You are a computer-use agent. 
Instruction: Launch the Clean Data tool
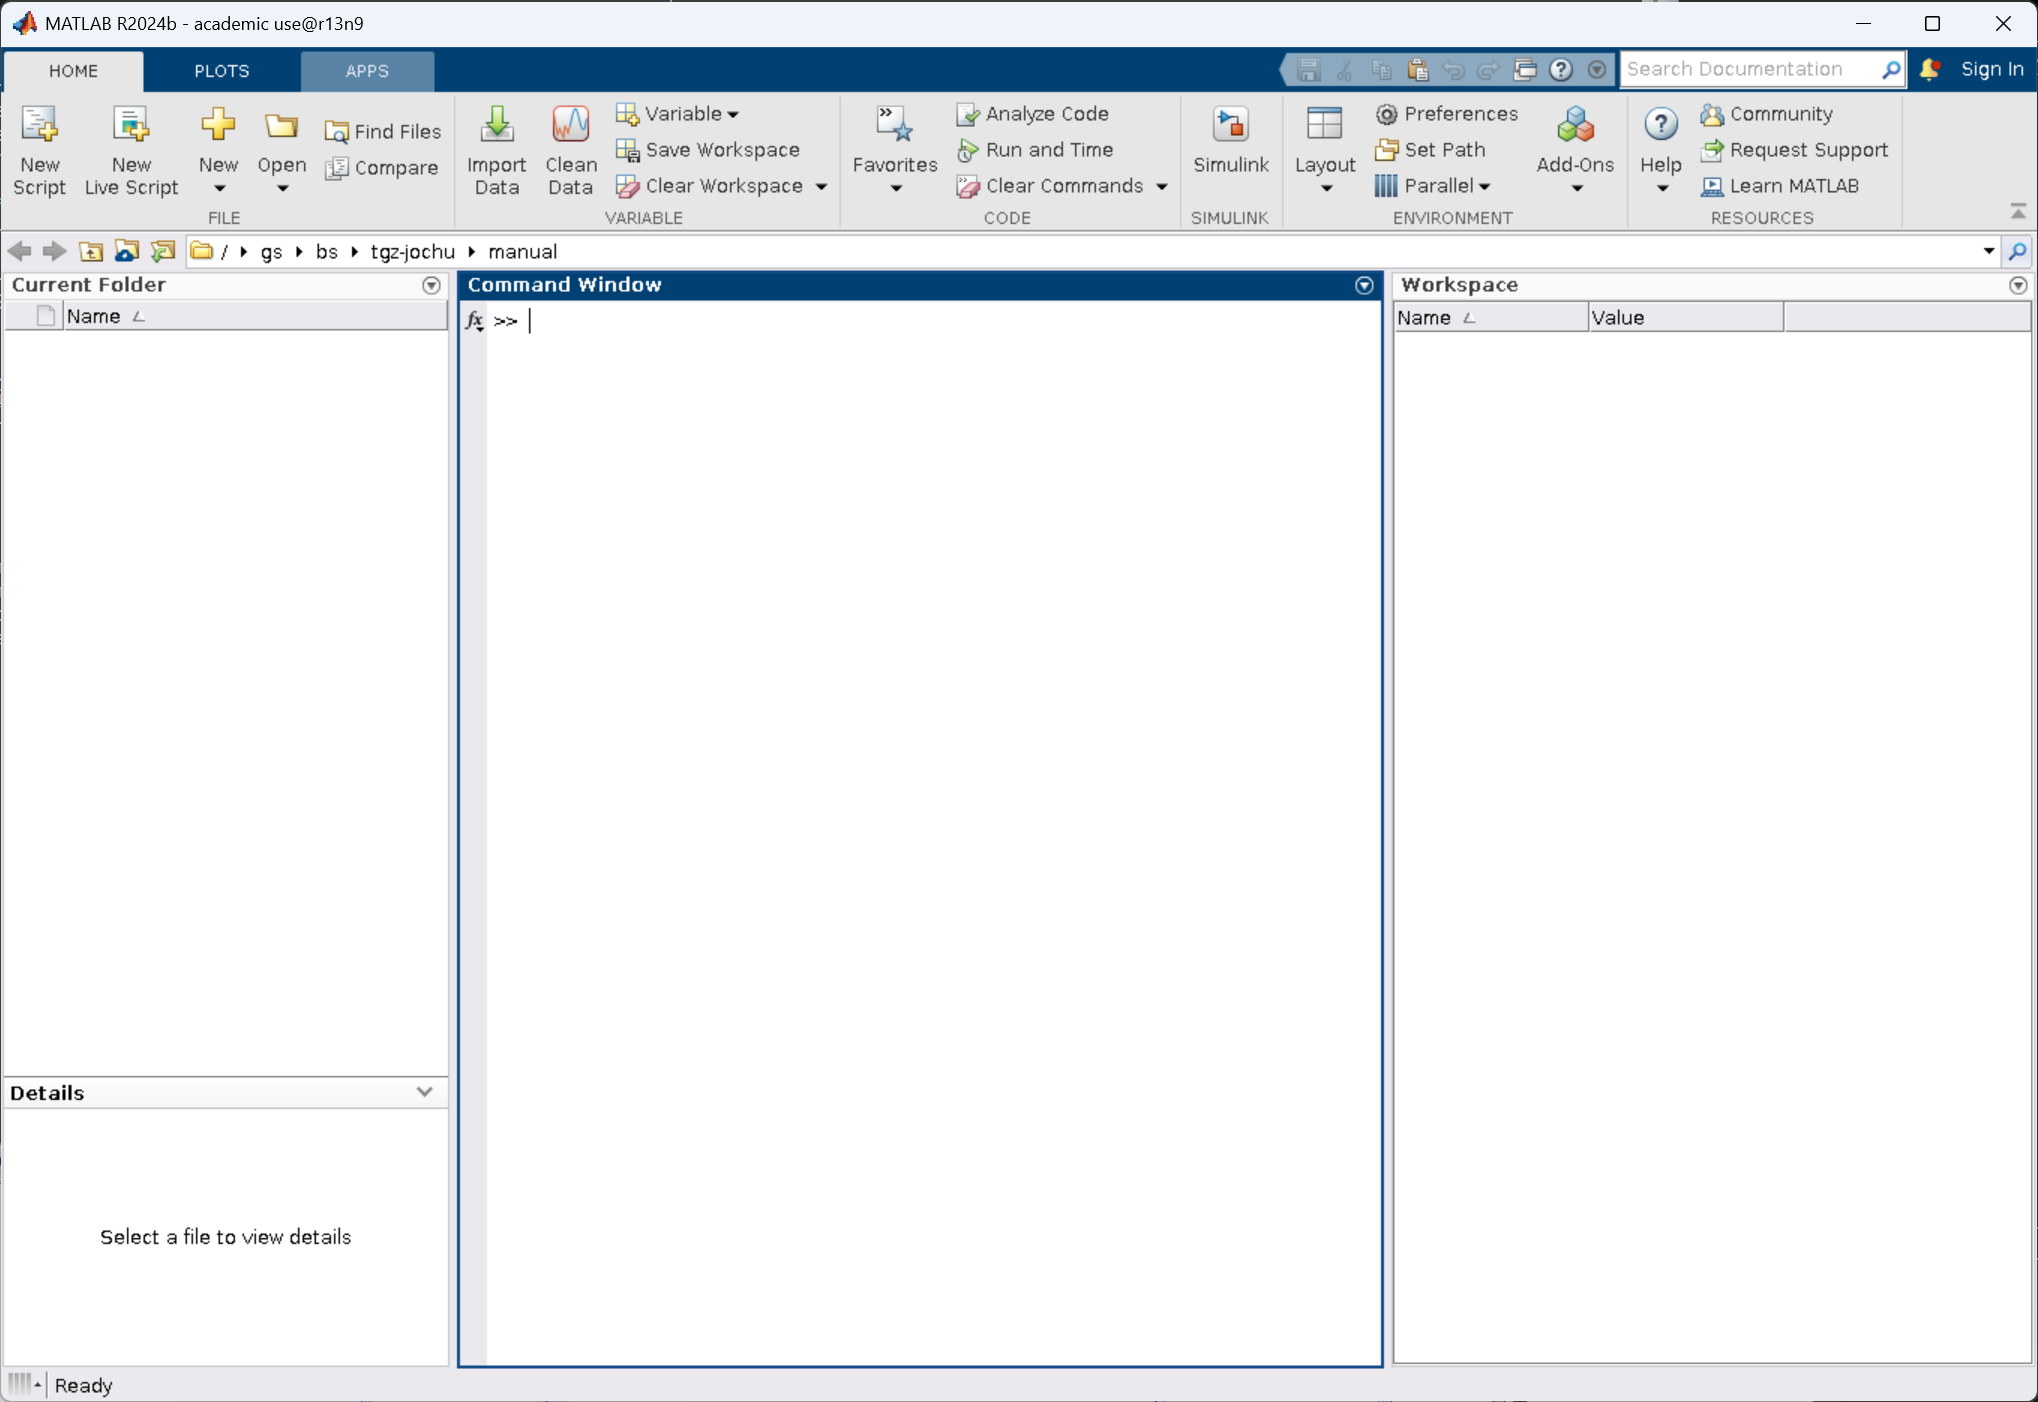(570, 126)
